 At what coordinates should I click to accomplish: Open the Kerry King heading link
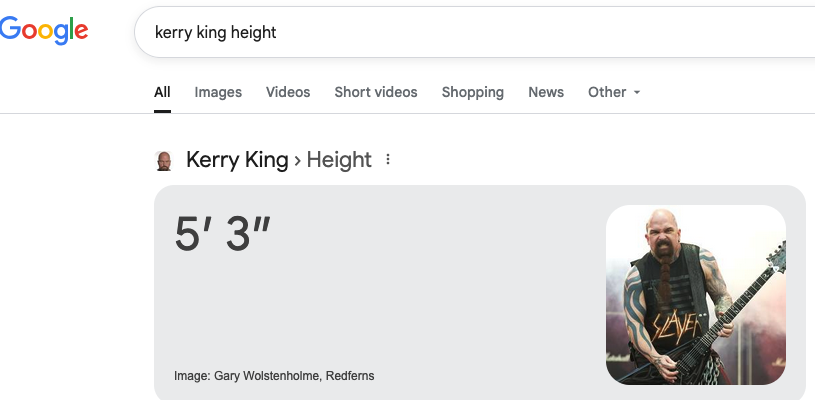(237, 159)
